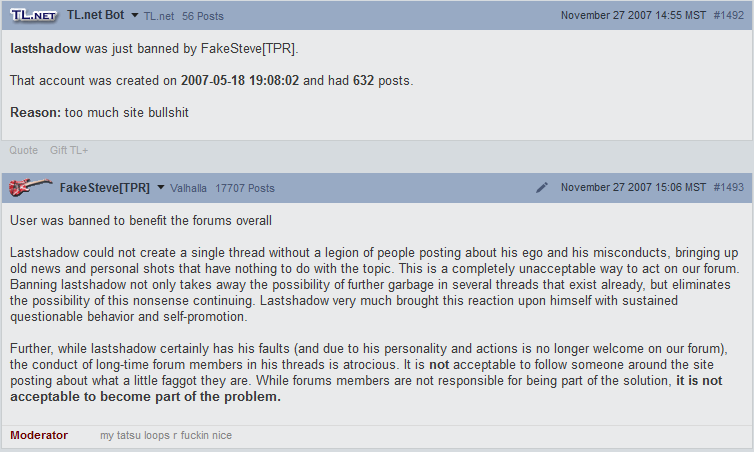Click the signature text about tatsu loops
This screenshot has height=452, width=754.
coord(168,435)
